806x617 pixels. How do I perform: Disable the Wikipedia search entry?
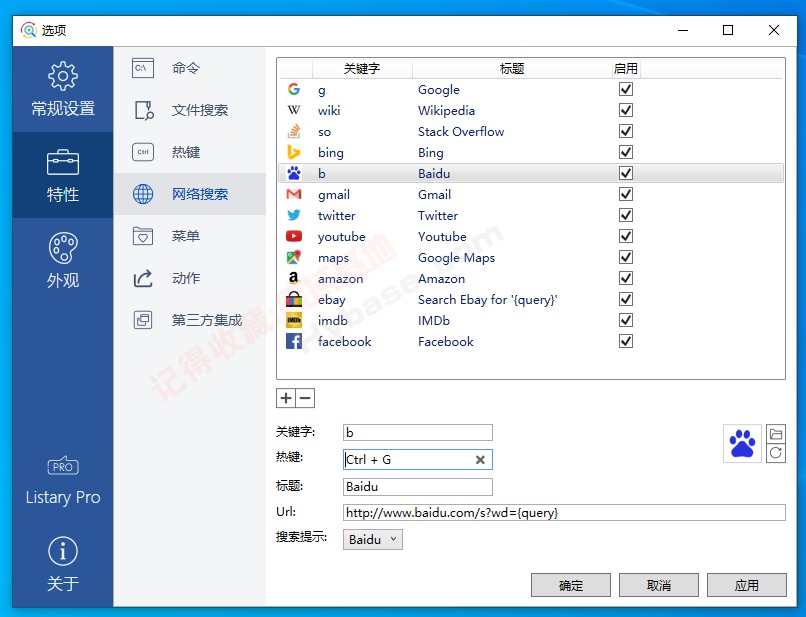[626, 110]
